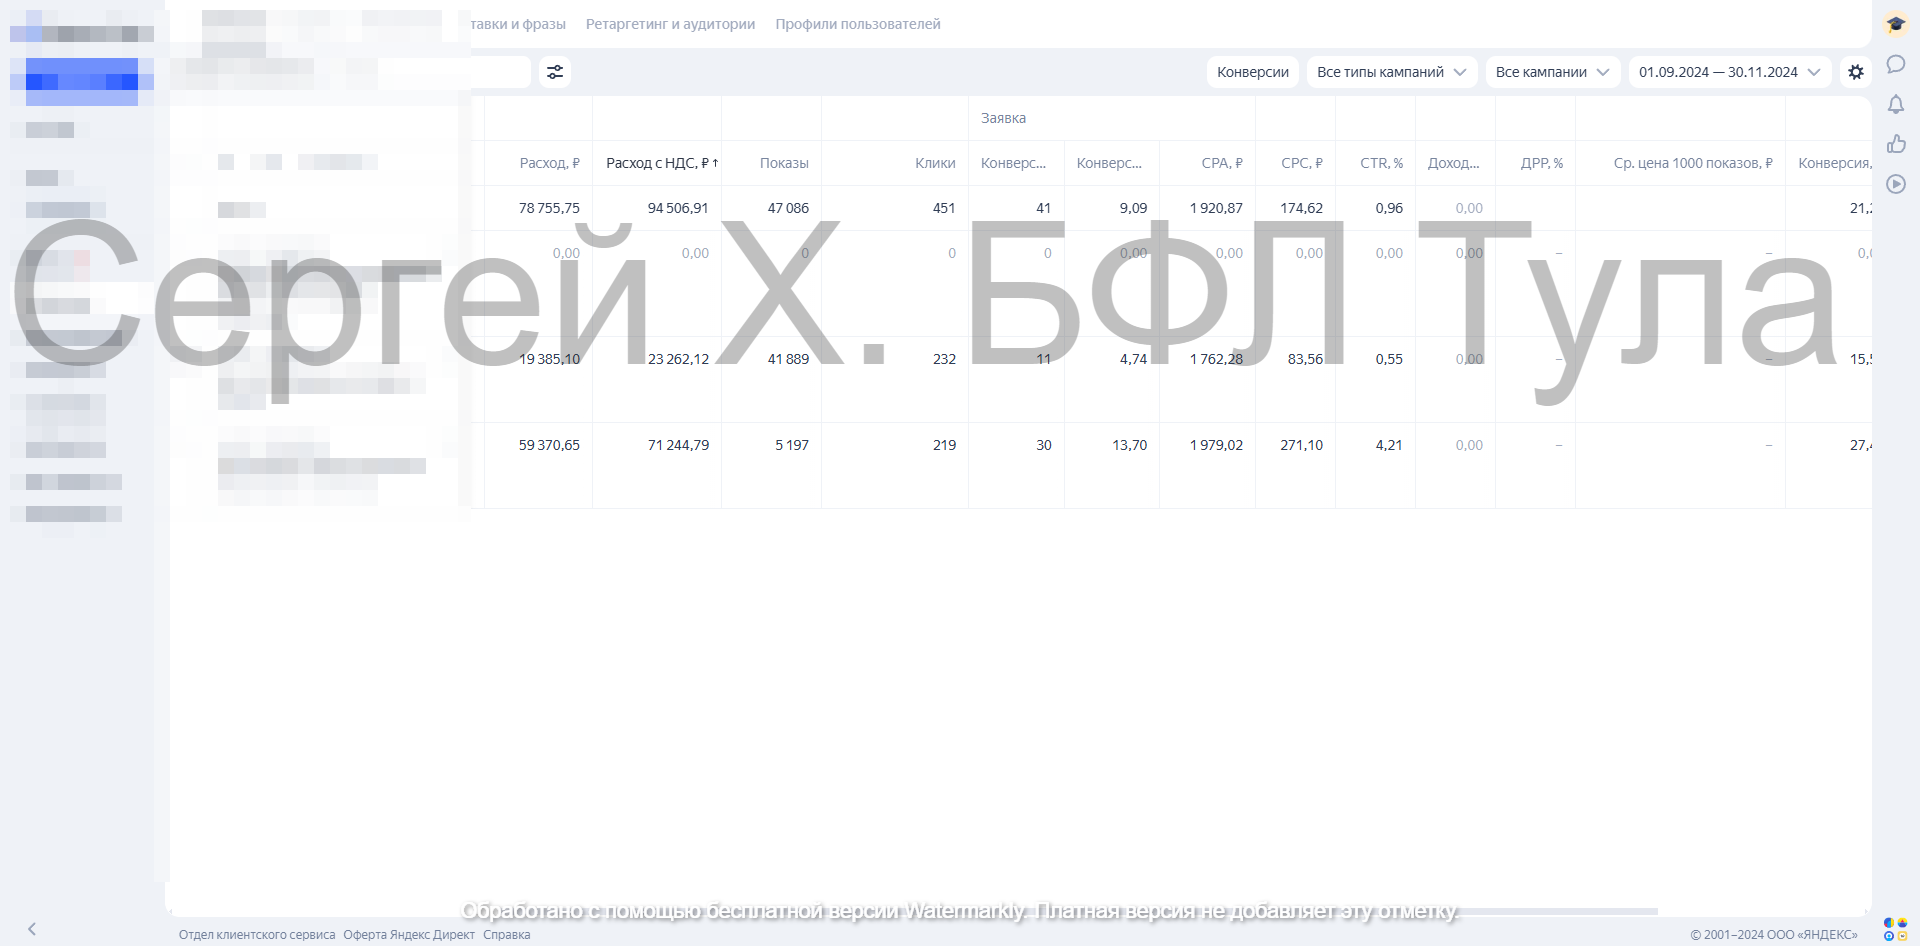Viewport: 1920px width, 946px height.
Task: Sort by ДРР, % column header
Action: [x=1542, y=163]
